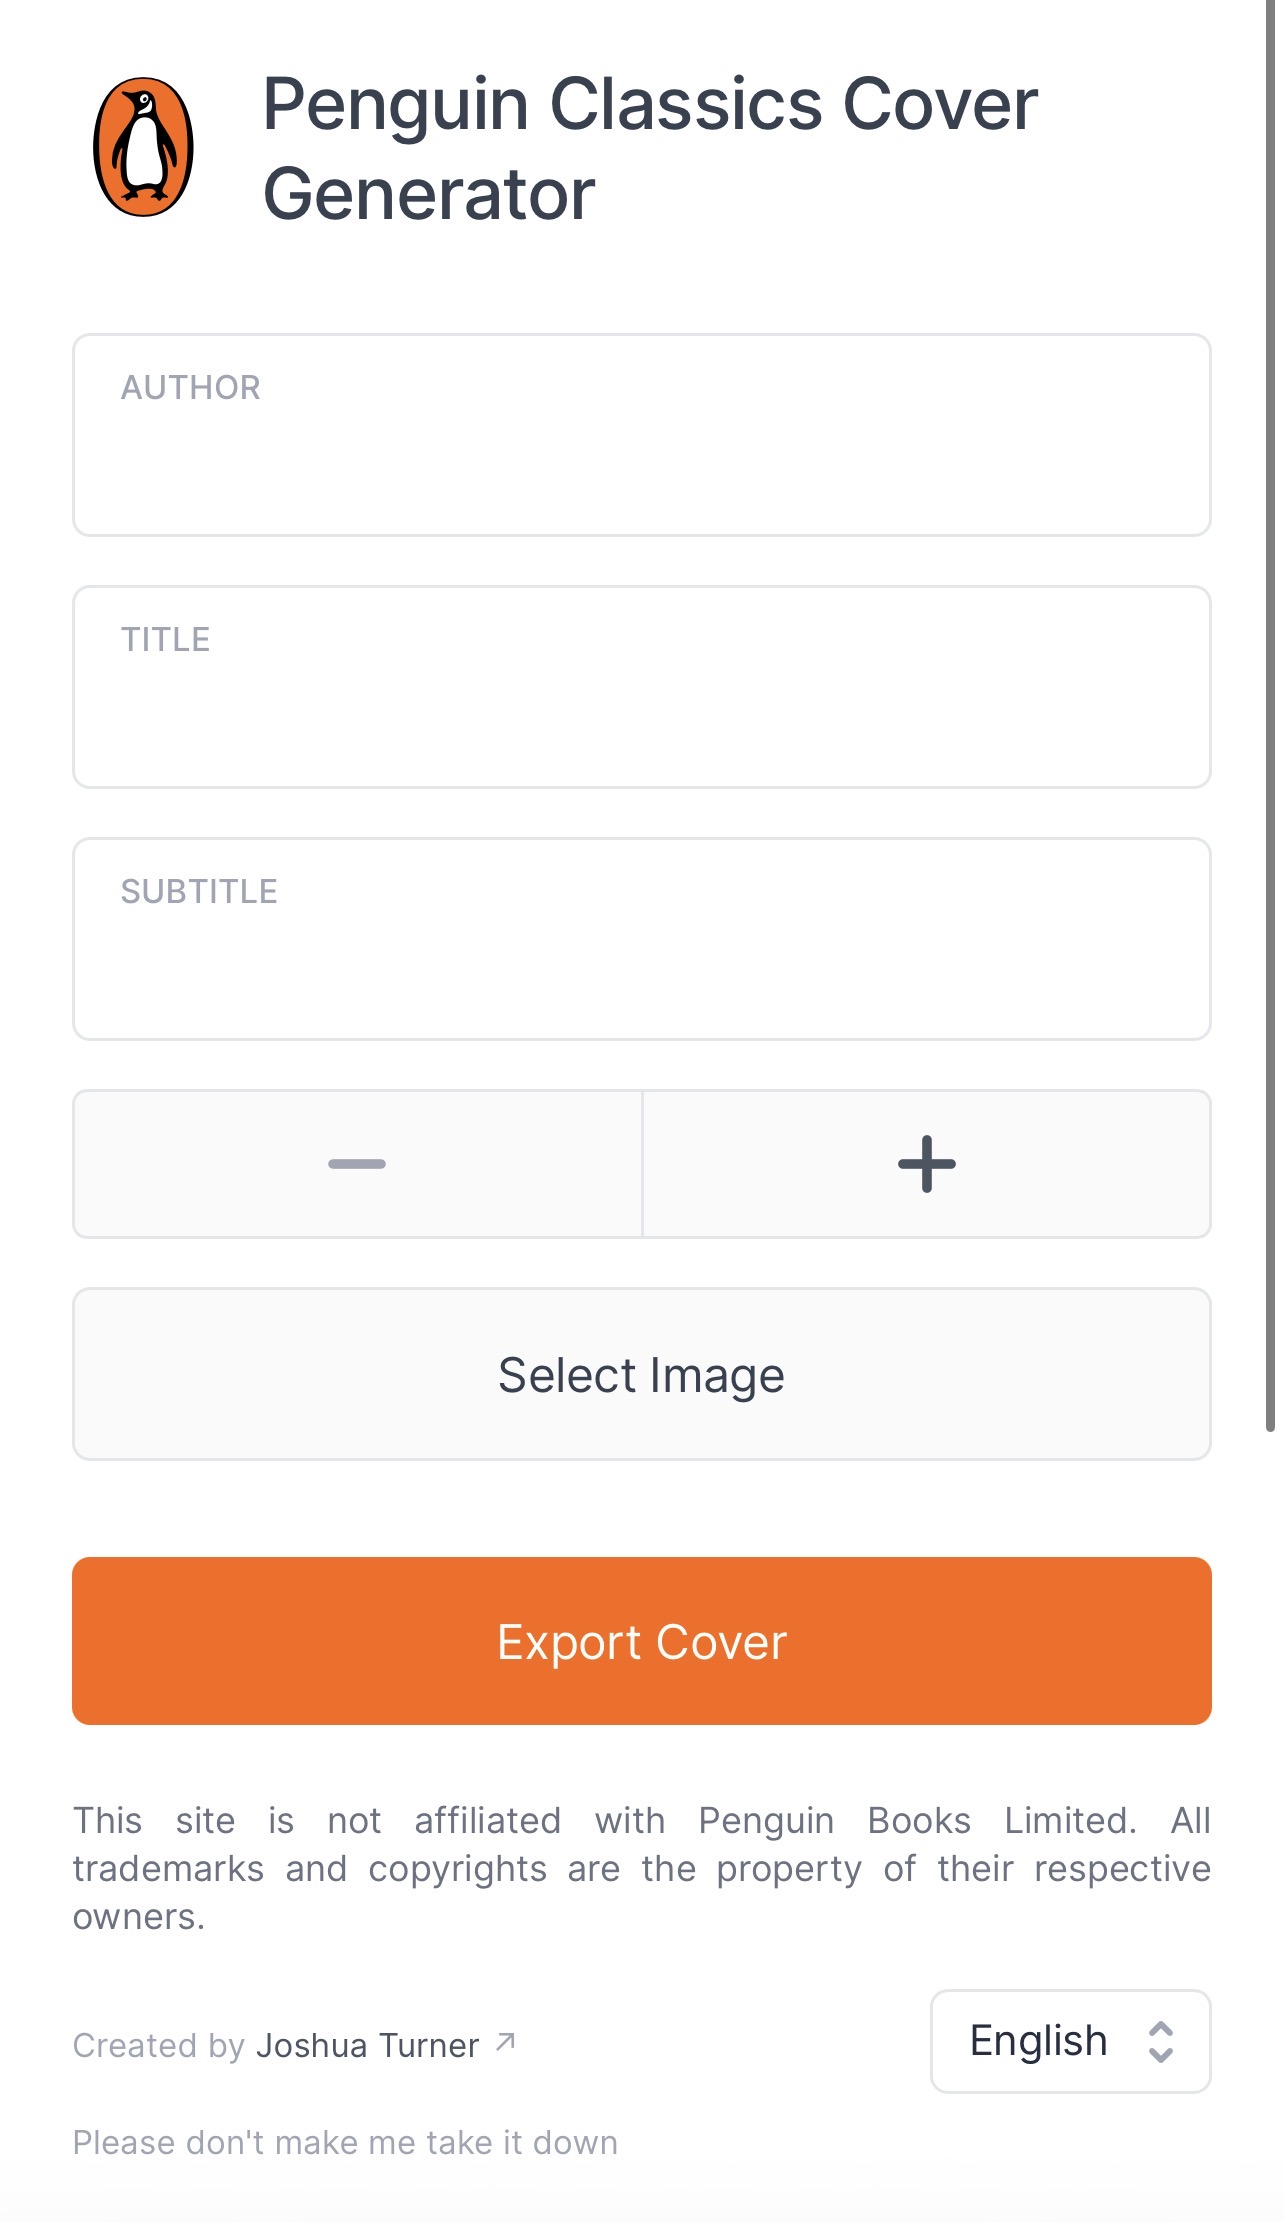Click the external link arrow beside Joshua Turner
Screen dimensions: 1284x2222
[506, 2041]
